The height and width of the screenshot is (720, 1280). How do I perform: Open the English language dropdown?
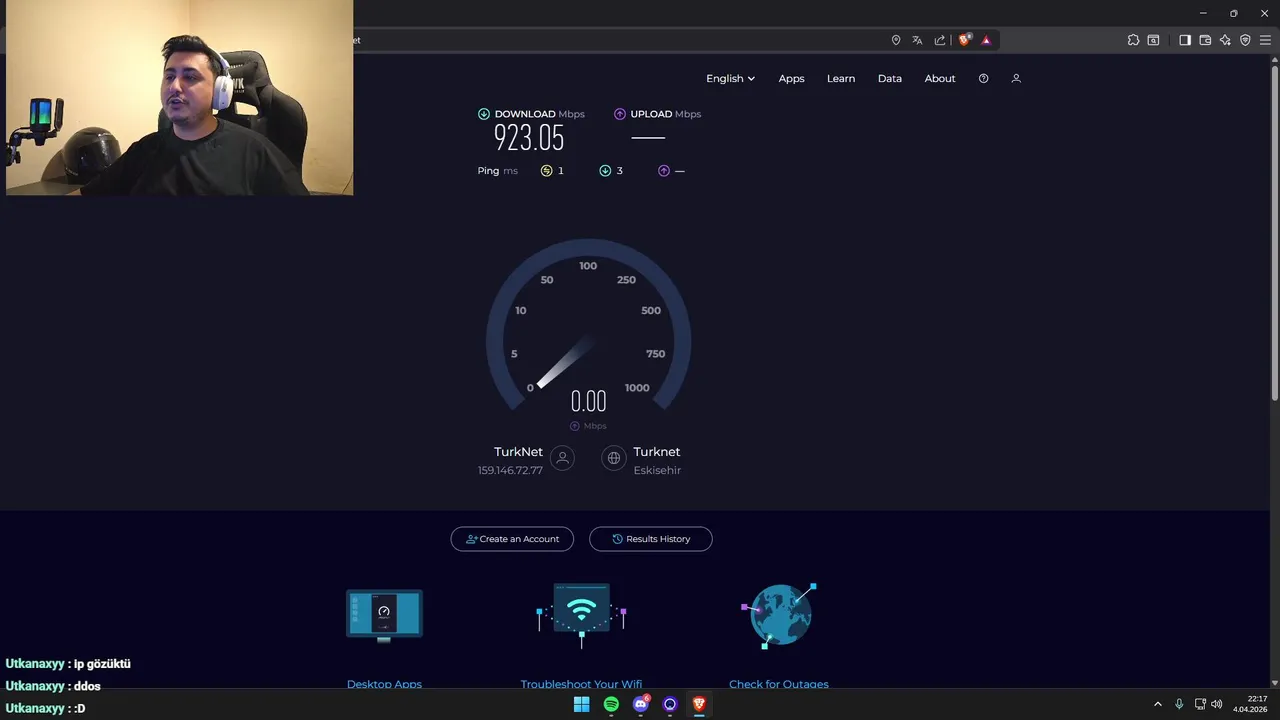(730, 78)
